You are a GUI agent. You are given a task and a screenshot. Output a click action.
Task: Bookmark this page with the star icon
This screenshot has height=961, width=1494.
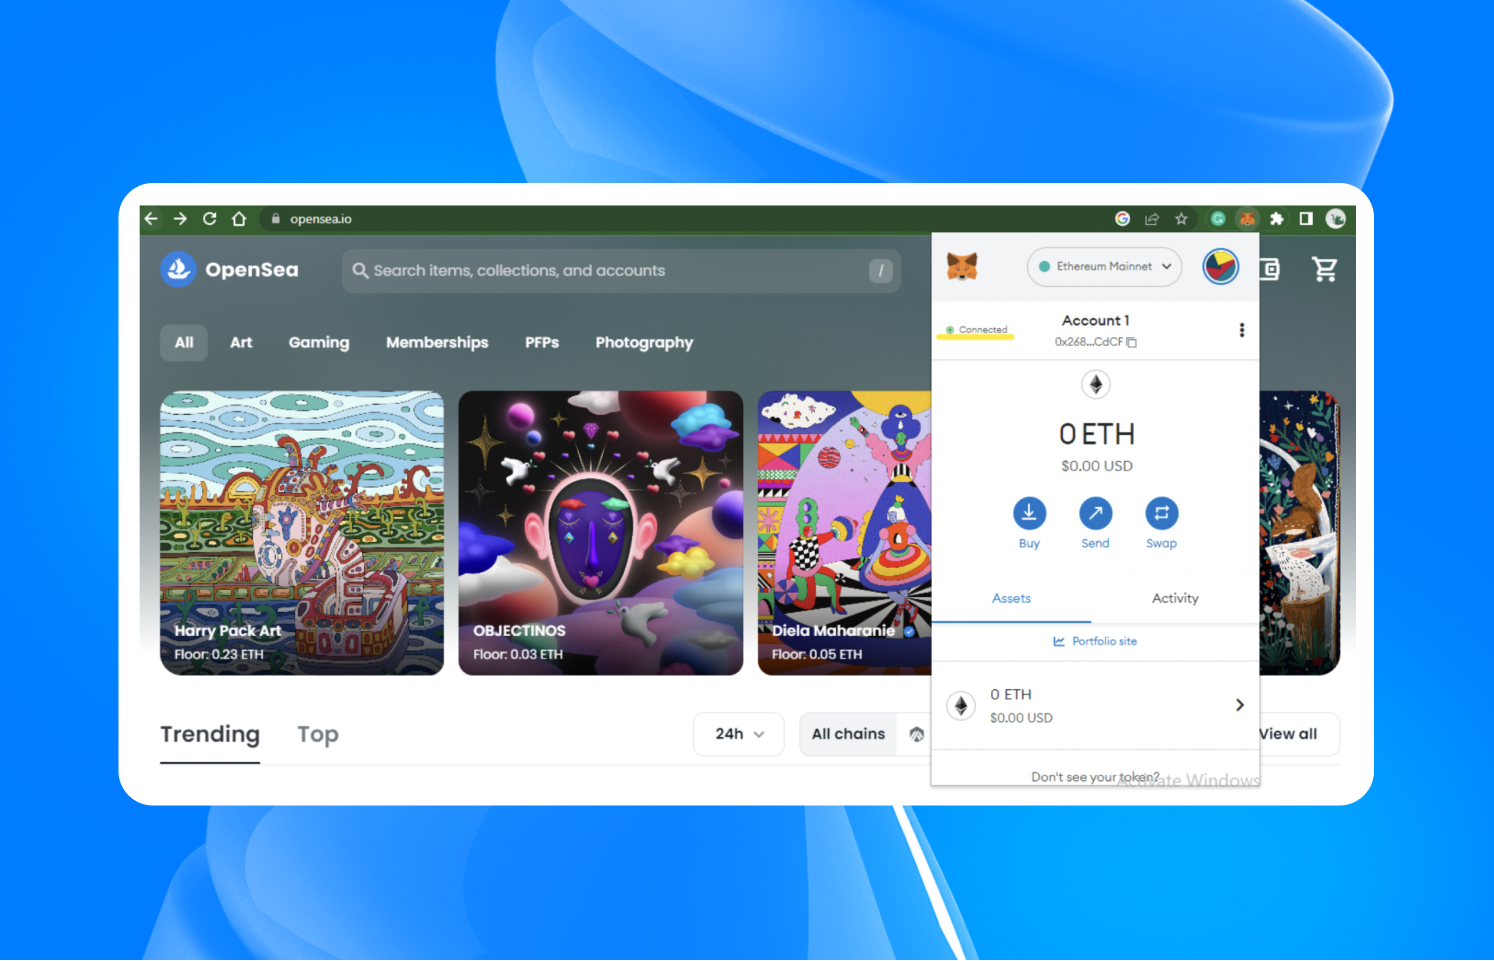click(1182, 219)
